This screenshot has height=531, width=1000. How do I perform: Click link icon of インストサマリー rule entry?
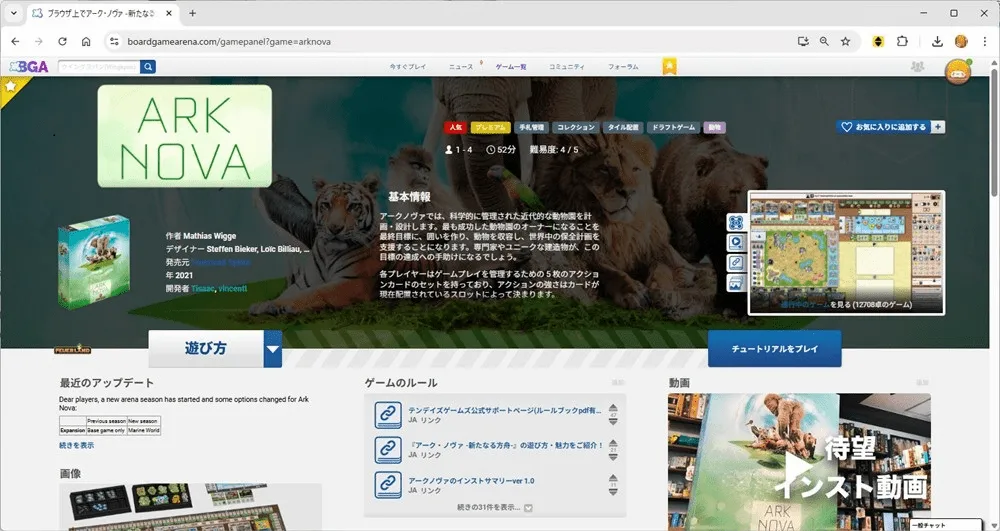[x=388, y=485]
